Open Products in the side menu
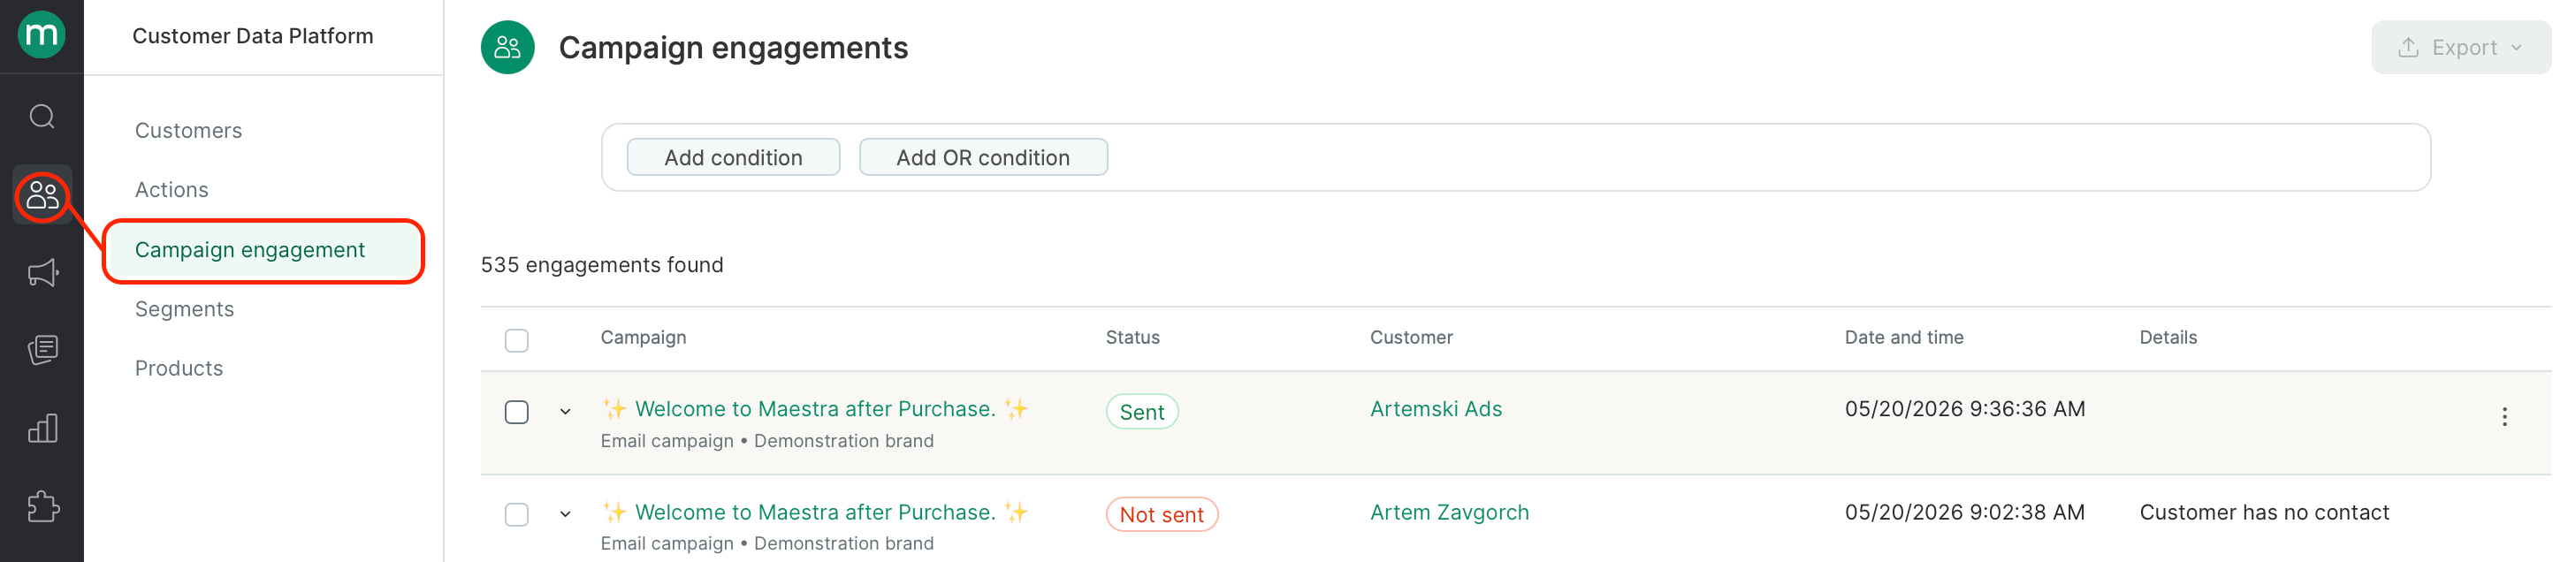Image resolution: width=2576 pixels, height=562 pixels. tap(179, 368)
